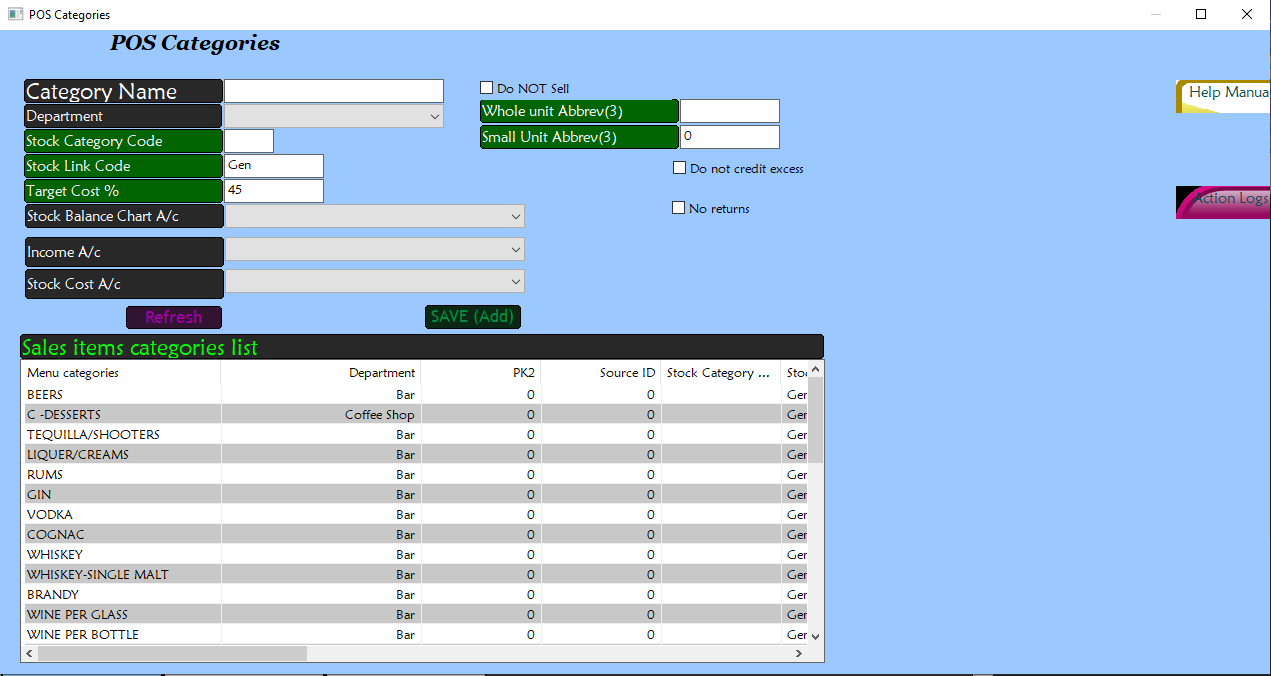Open the Department dropdown
The image size is (1271, 676).
(334, 117)
